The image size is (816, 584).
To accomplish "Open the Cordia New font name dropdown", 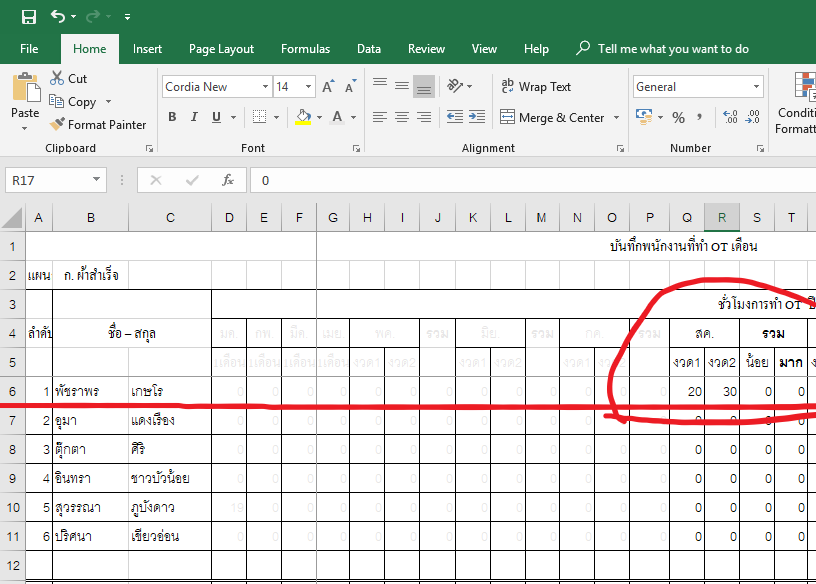I will click(265, 87).
